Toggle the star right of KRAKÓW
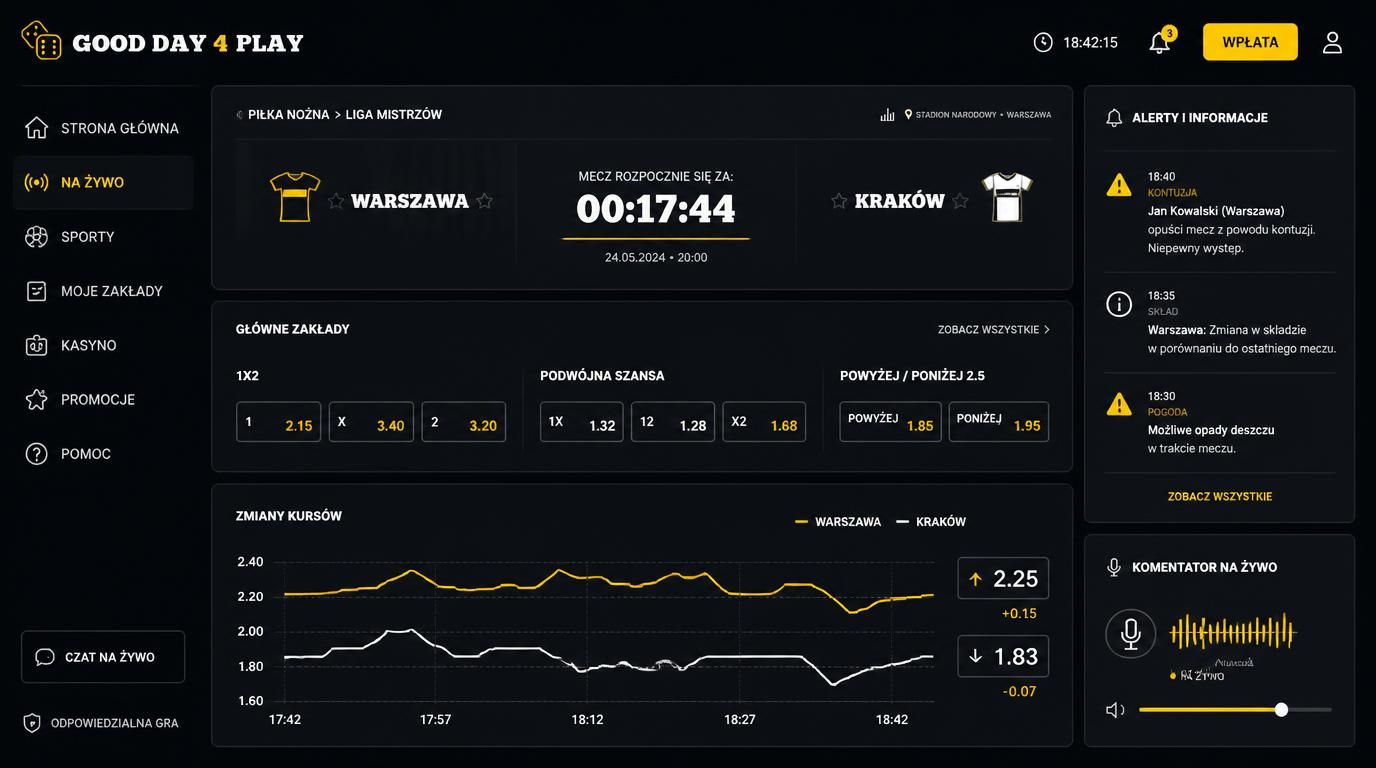The width and height of the screenshot is (1376, 768). click(x=960, y=201)
